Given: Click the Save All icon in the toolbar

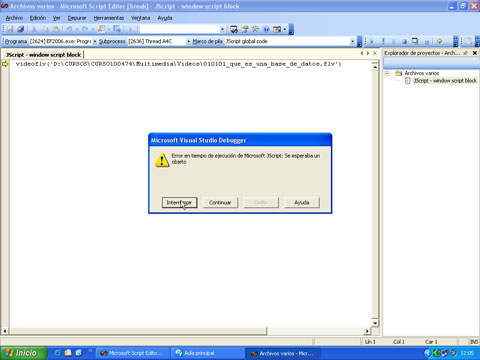Looking at the screenshot, I should (21, 29).
